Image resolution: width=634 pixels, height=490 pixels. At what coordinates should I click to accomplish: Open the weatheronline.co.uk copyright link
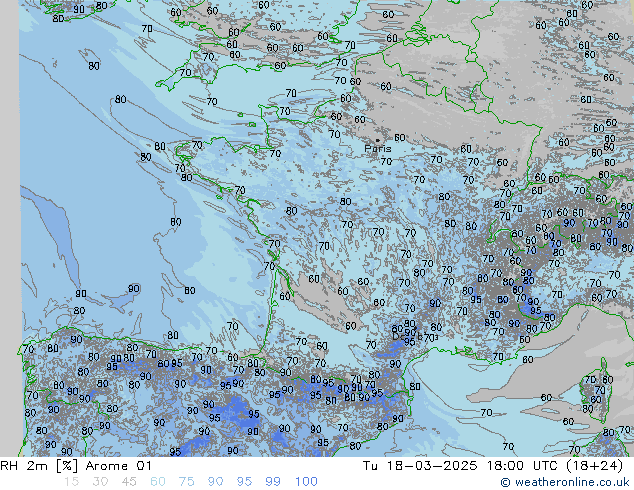565,482
